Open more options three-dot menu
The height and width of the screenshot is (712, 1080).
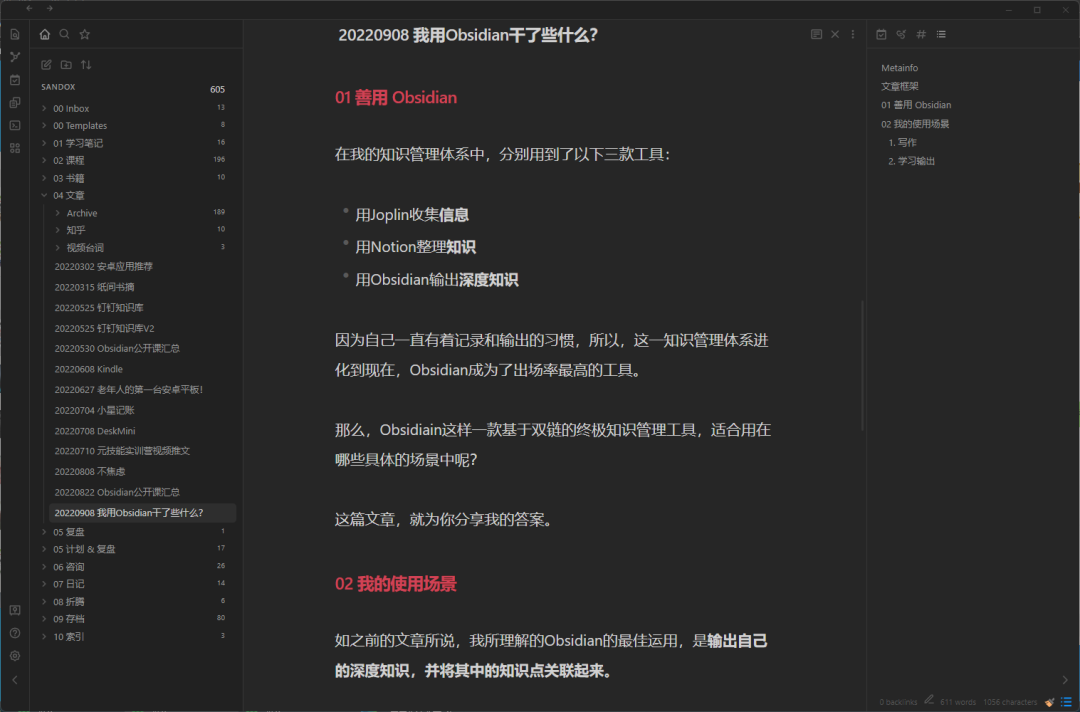tap(853, 34)
